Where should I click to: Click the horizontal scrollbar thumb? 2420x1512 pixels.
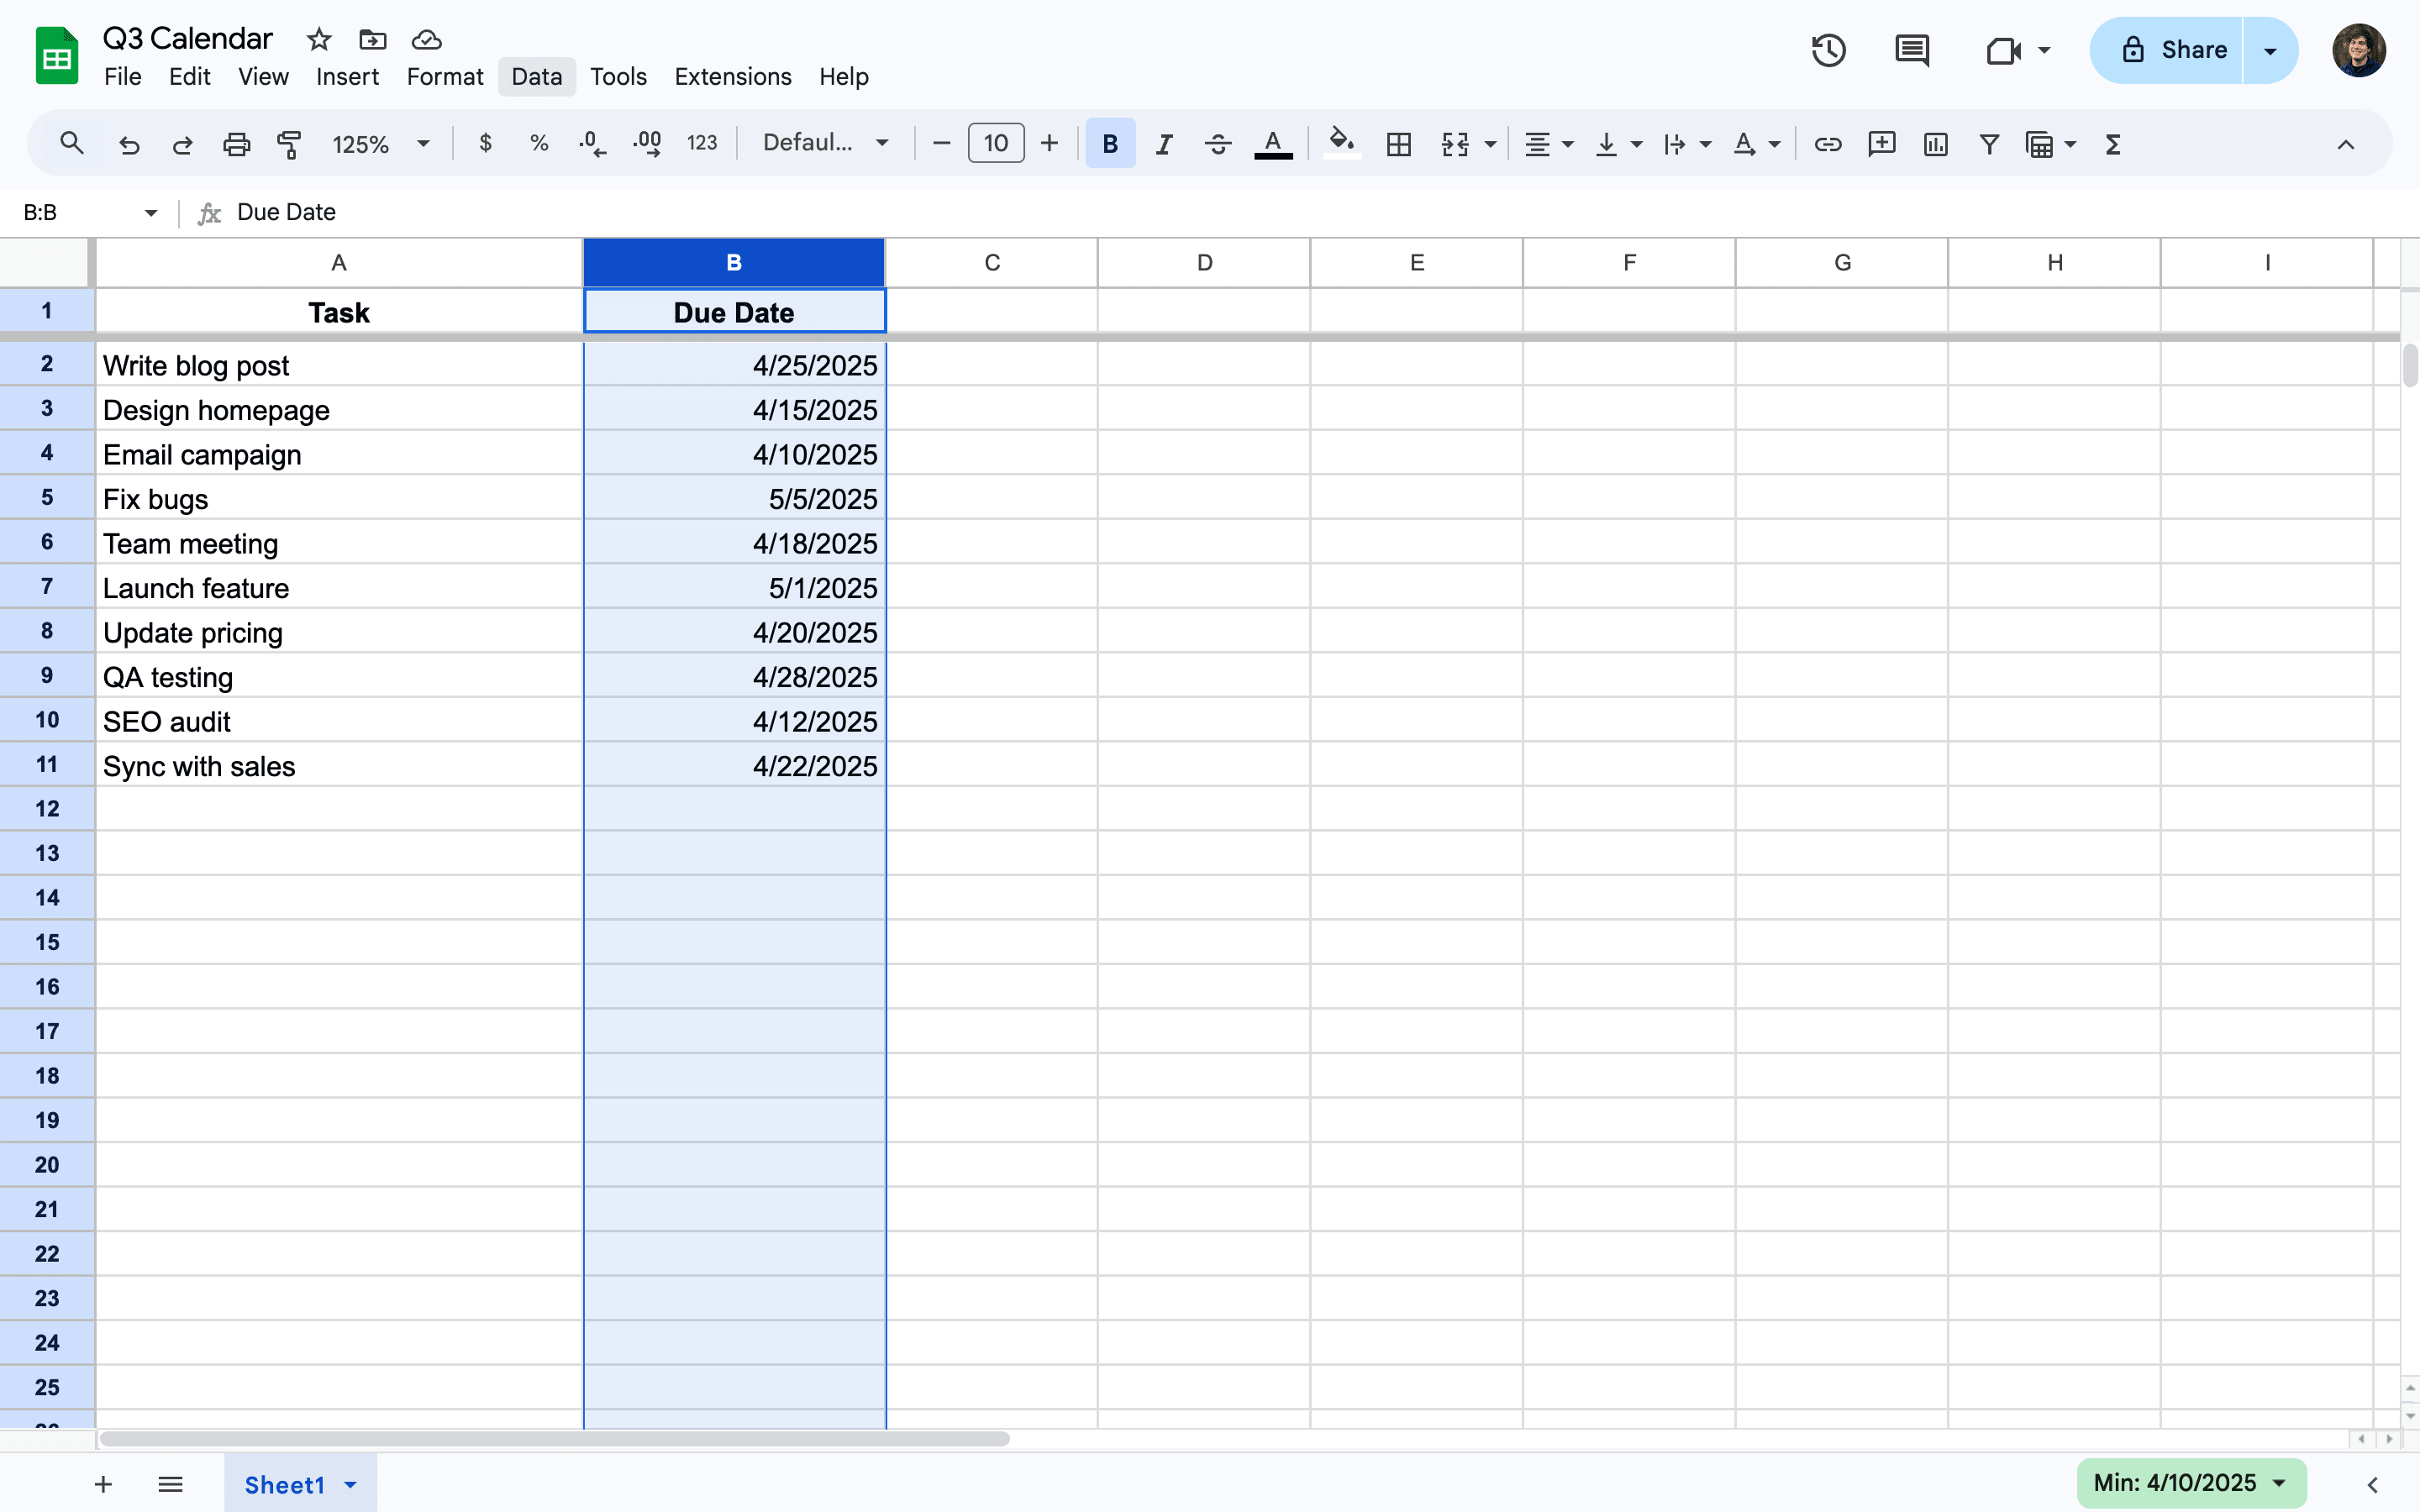pos(554,1439)
